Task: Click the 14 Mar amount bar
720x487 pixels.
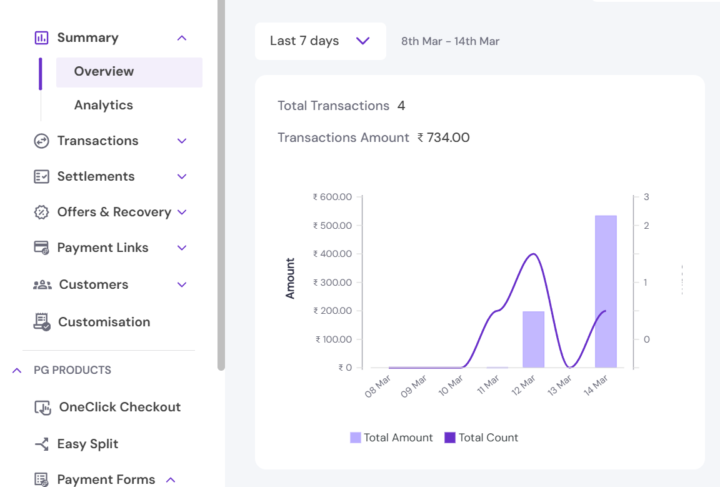Action: coord(606,291)
